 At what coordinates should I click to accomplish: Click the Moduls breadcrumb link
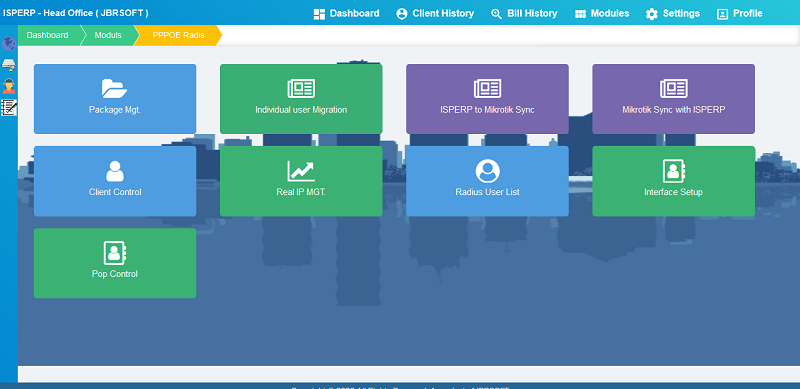pyautogui.click(x=108, y=35)
